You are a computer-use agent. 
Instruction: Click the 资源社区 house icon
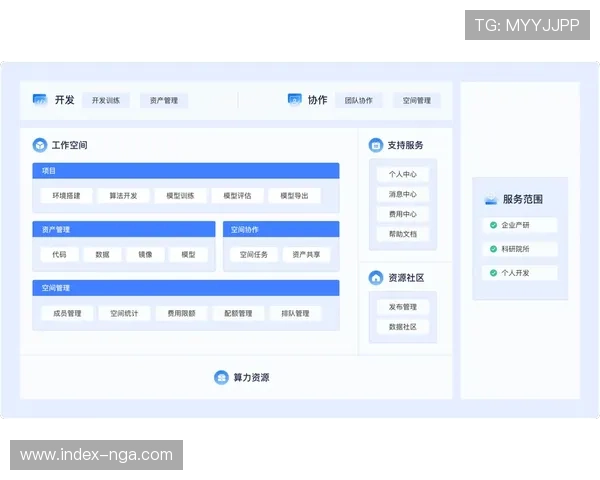click(375, 278)
